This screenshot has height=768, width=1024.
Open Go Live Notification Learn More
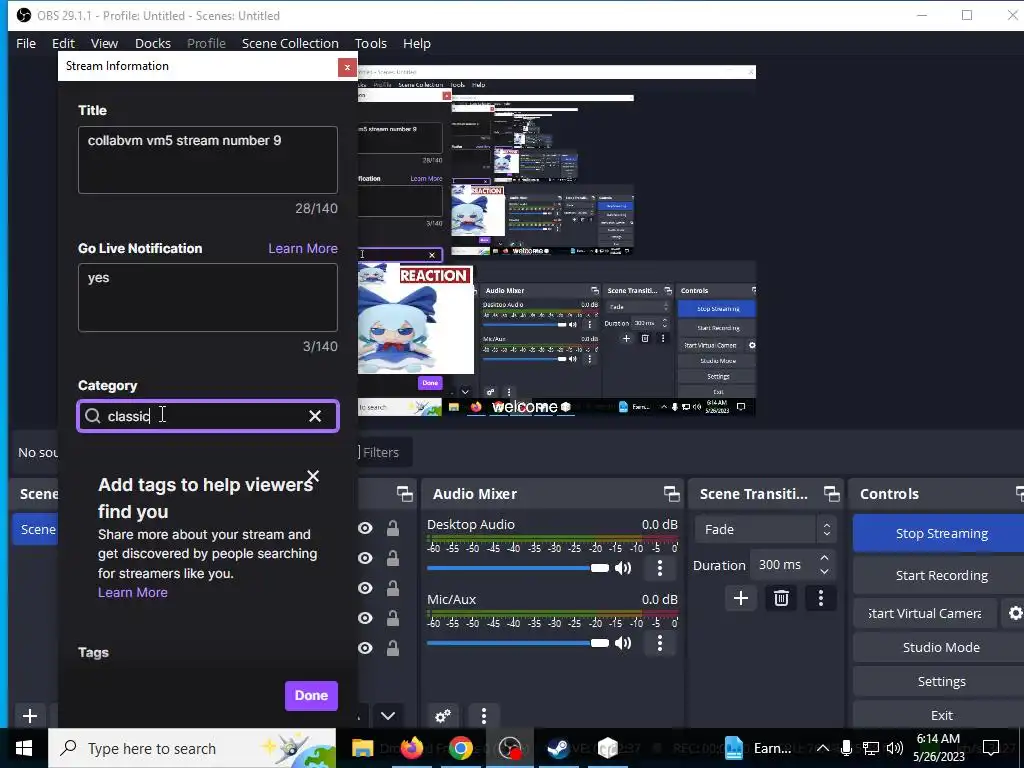[302, 249]
